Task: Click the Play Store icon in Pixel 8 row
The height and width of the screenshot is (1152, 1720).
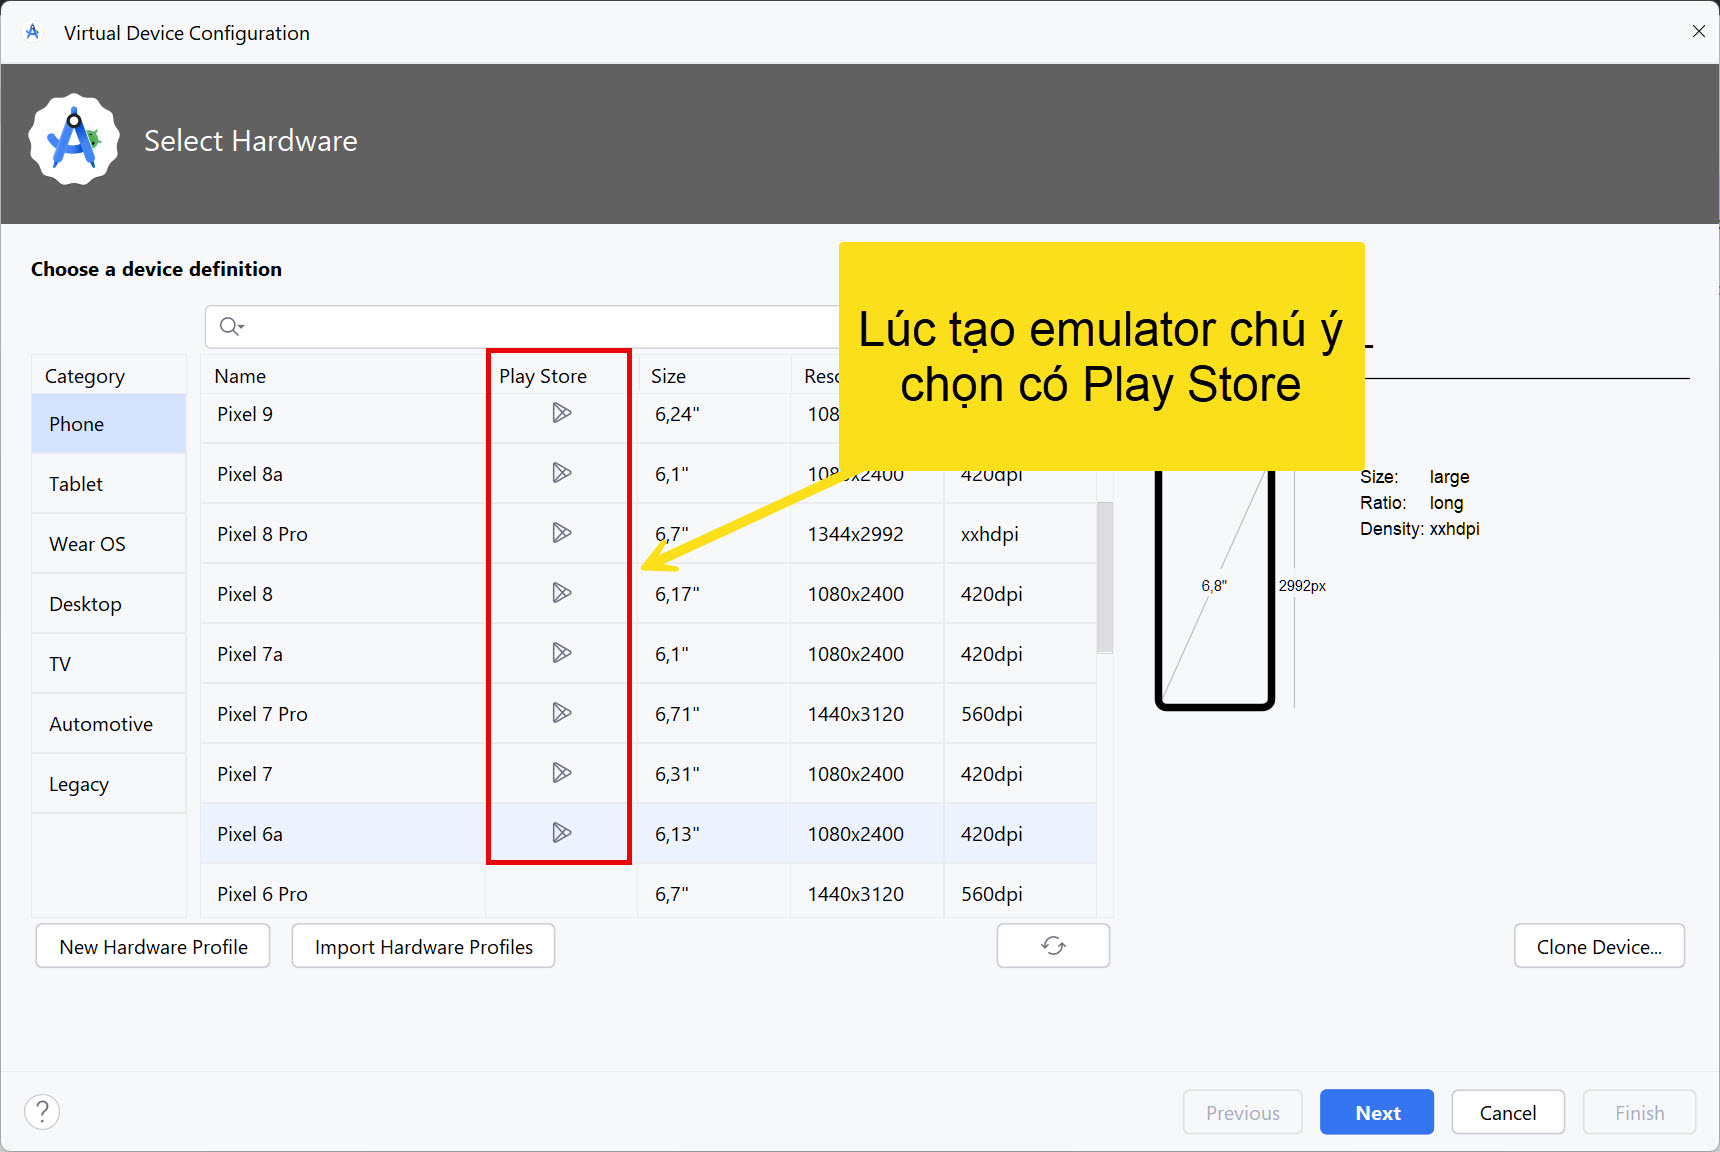Action: tap(562, 593)
